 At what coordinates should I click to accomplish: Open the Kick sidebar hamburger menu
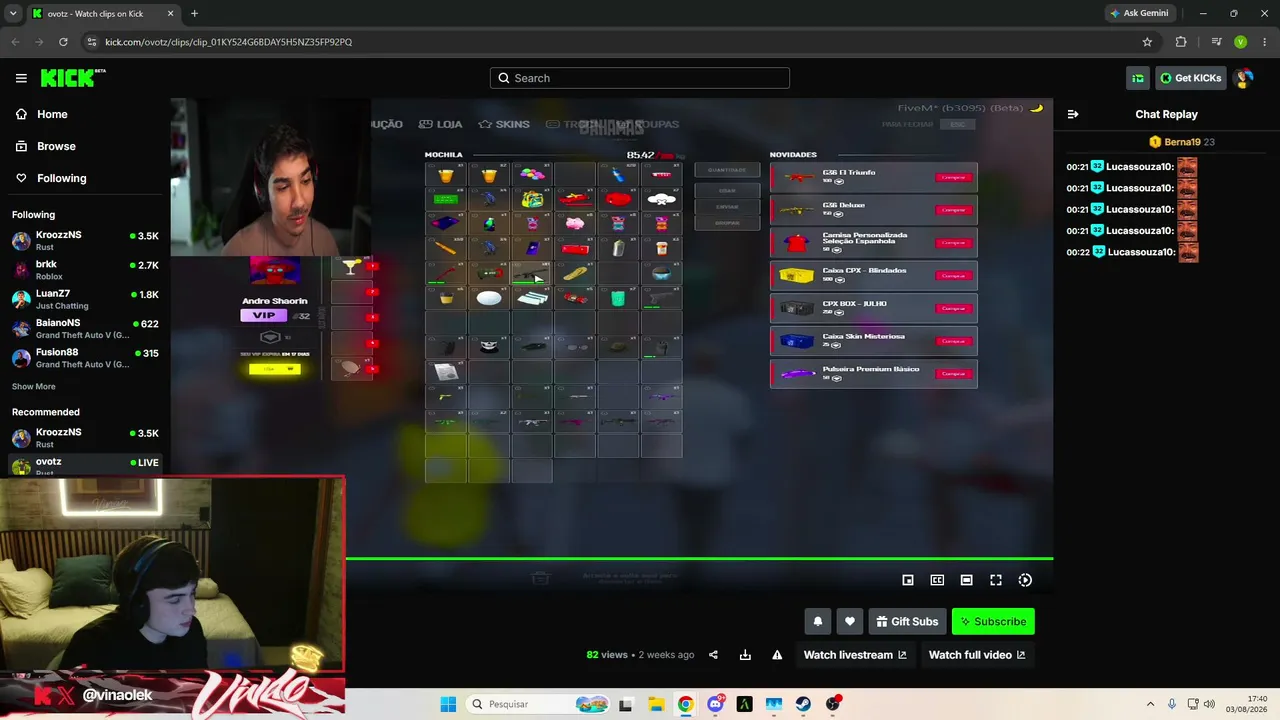click(x=21, y=78)
